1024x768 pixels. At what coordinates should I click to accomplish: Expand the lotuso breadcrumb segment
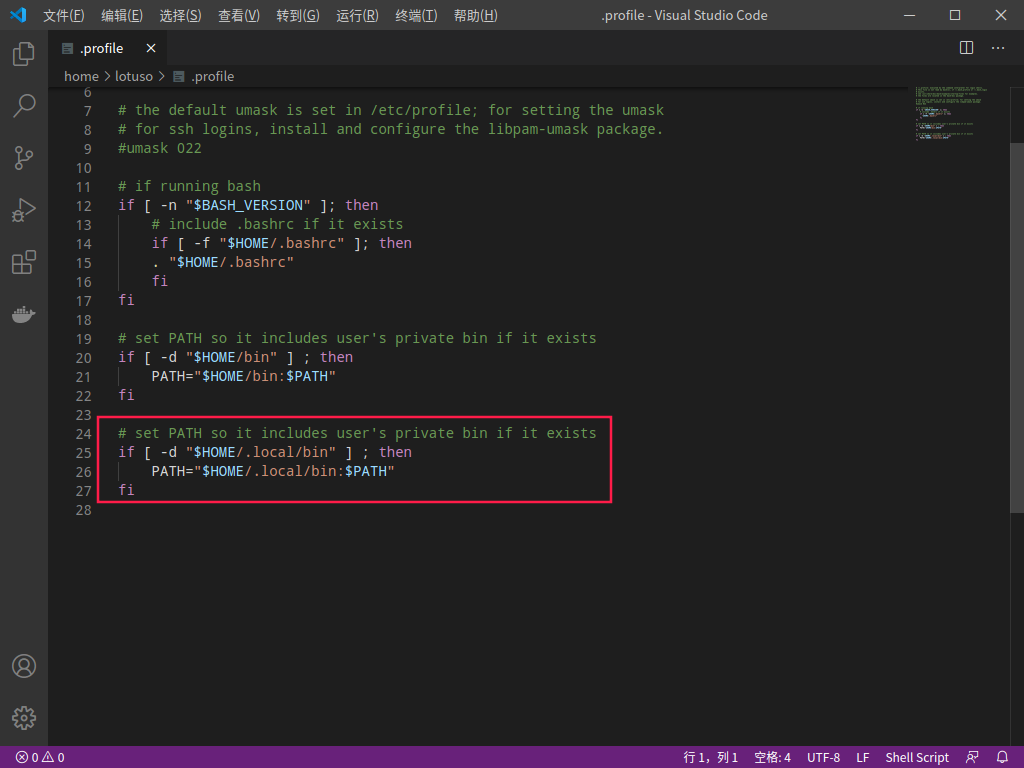tap(134, 76)
